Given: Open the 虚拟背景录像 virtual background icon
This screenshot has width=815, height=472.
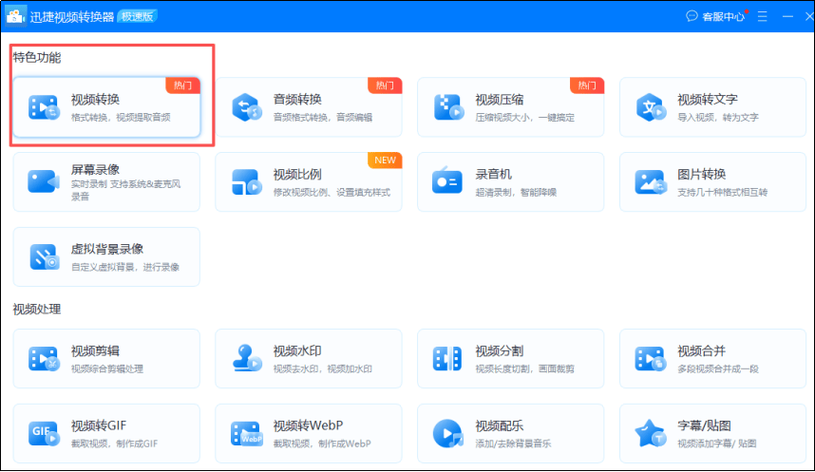Looking at the screenshot, I should [44, 257].
